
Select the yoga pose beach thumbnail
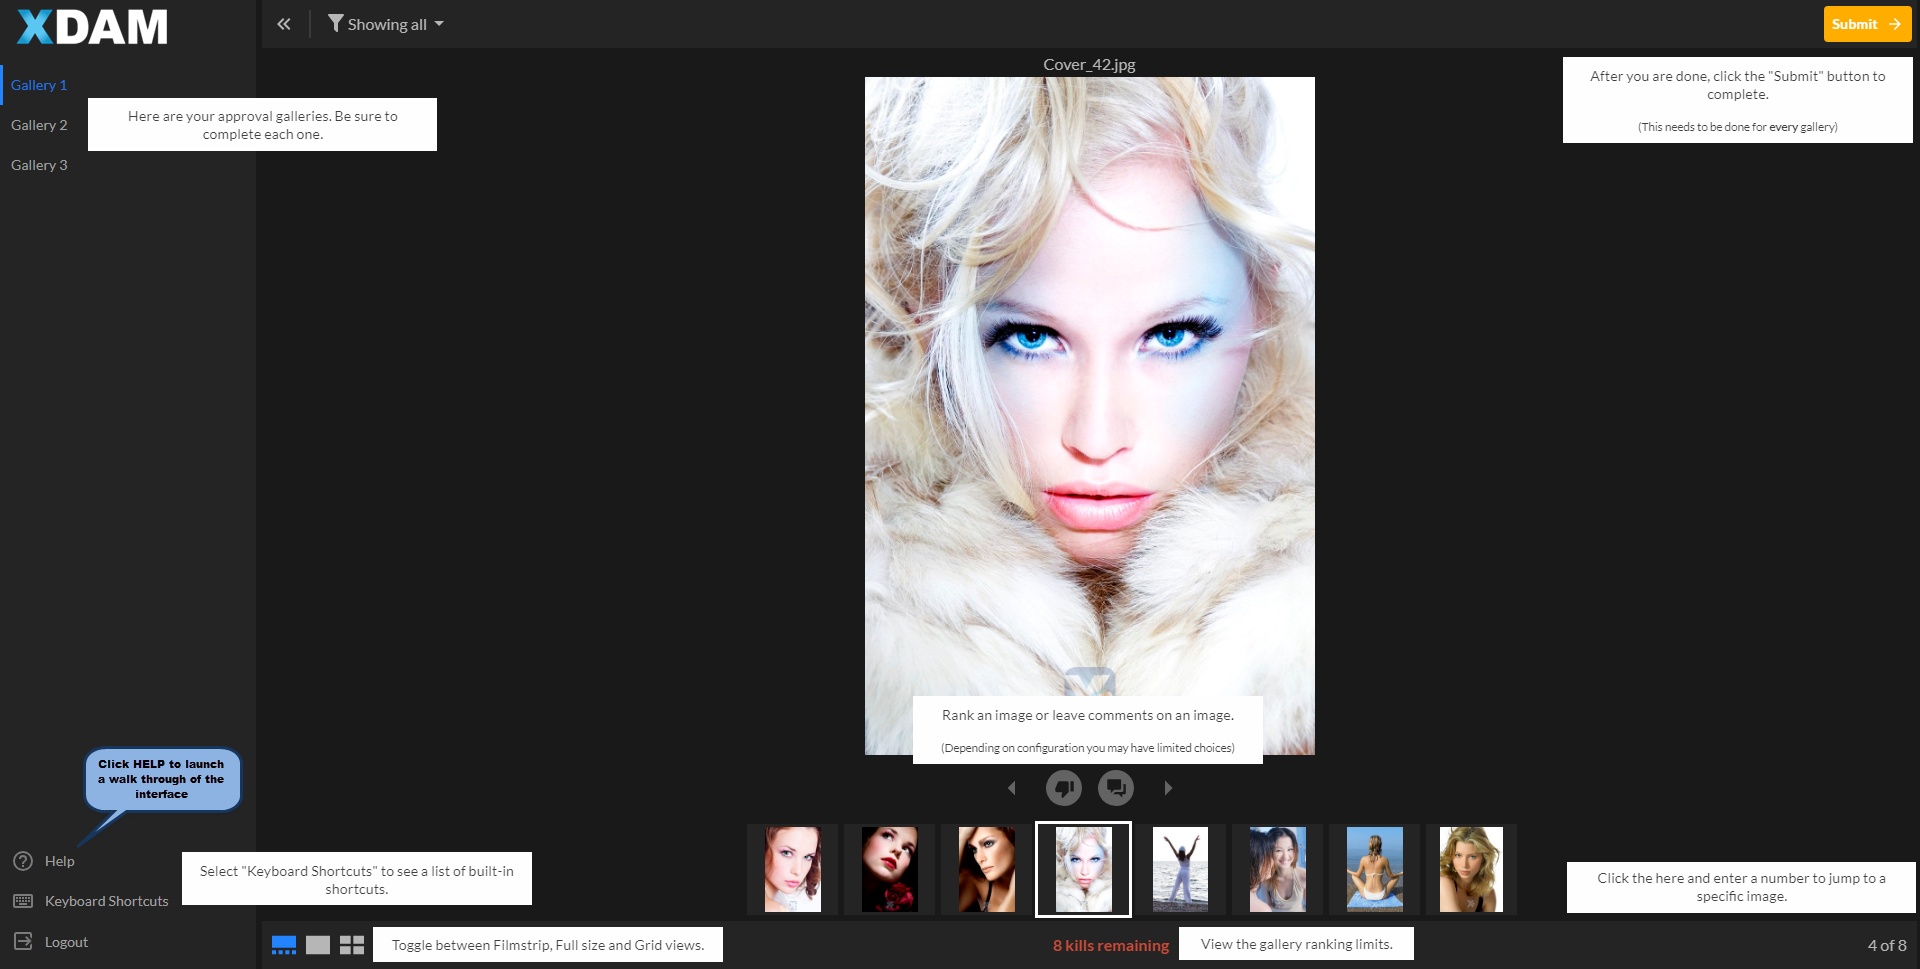[1374, 868]
